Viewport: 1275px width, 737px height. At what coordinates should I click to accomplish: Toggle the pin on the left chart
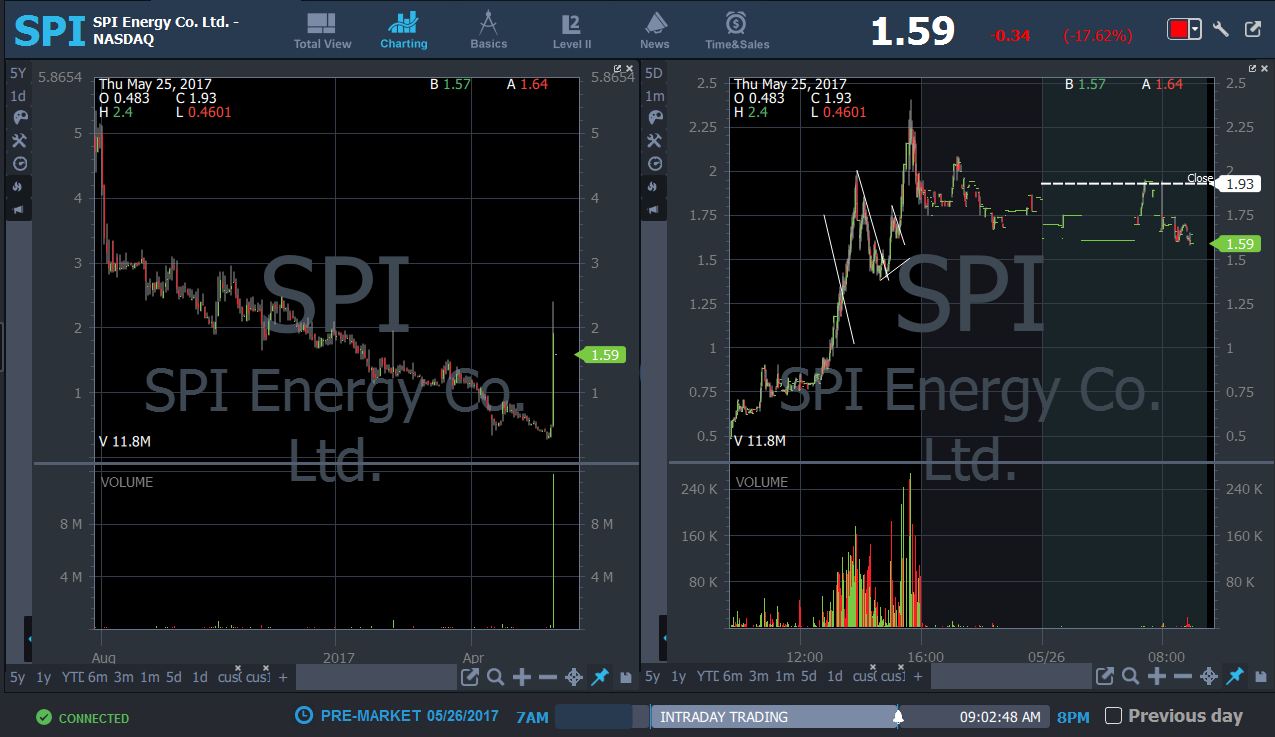tap(600, 677)
